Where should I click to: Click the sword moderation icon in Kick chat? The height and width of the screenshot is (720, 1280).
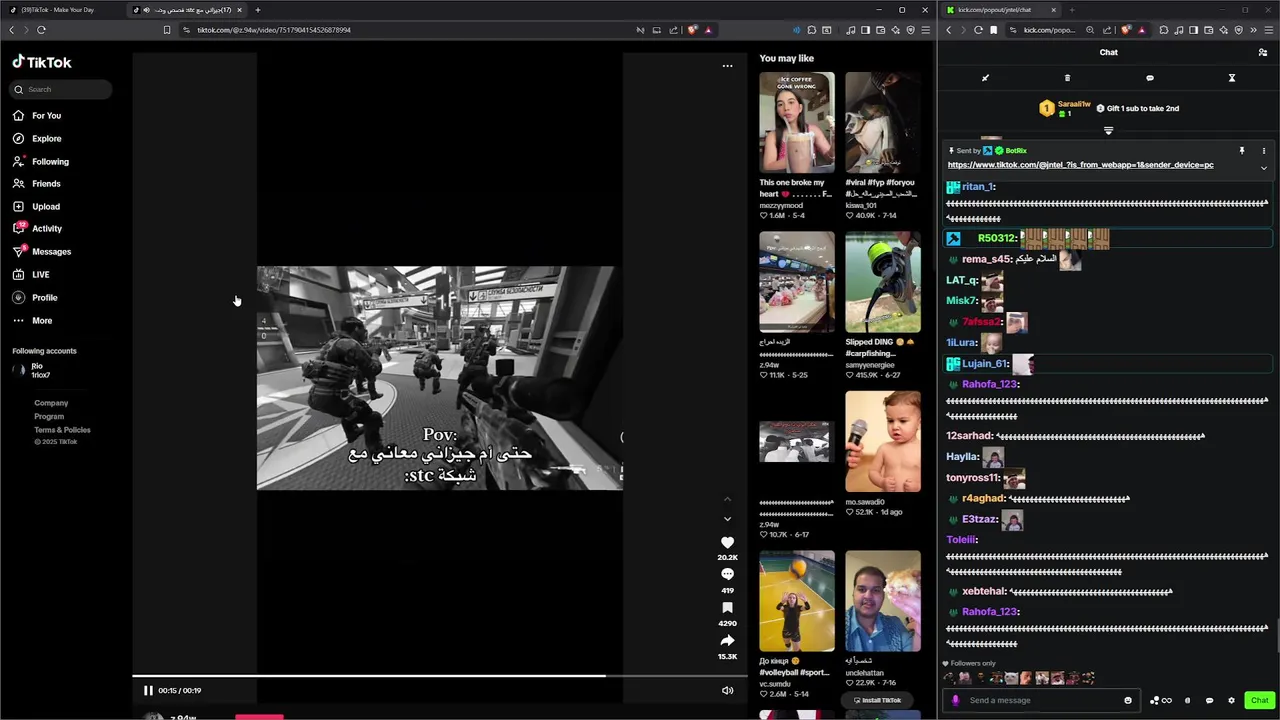point(985,78)
